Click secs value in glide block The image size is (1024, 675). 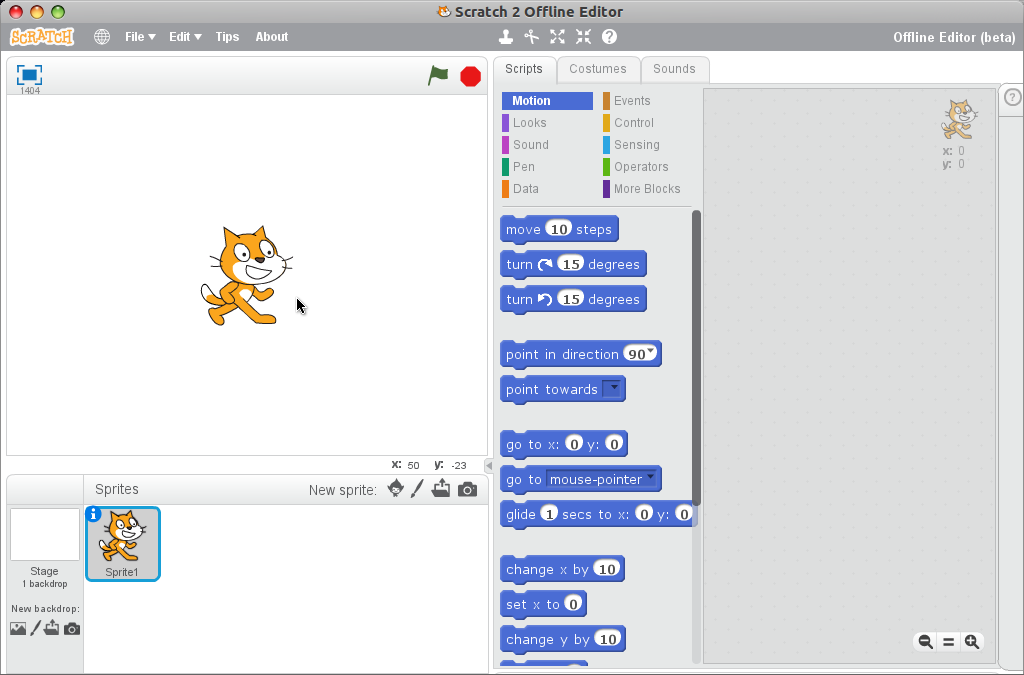(550, 514)
